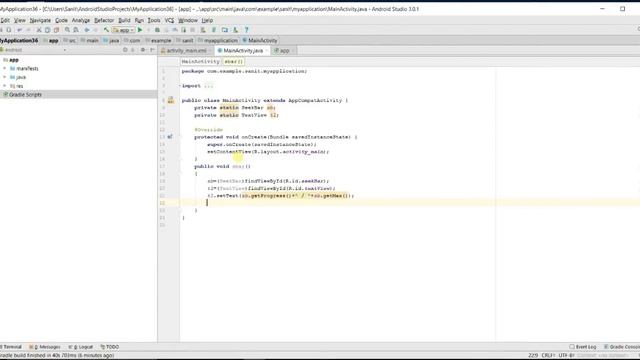Open the AVD Manager icon

click(203, 30)
